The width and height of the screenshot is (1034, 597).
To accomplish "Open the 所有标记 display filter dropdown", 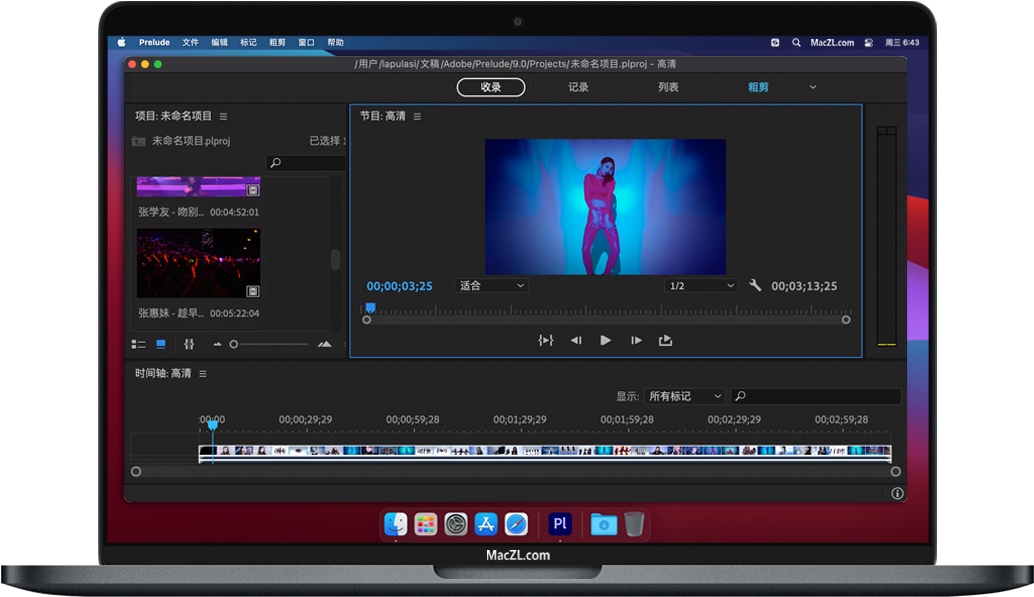I will coord(685,396).
